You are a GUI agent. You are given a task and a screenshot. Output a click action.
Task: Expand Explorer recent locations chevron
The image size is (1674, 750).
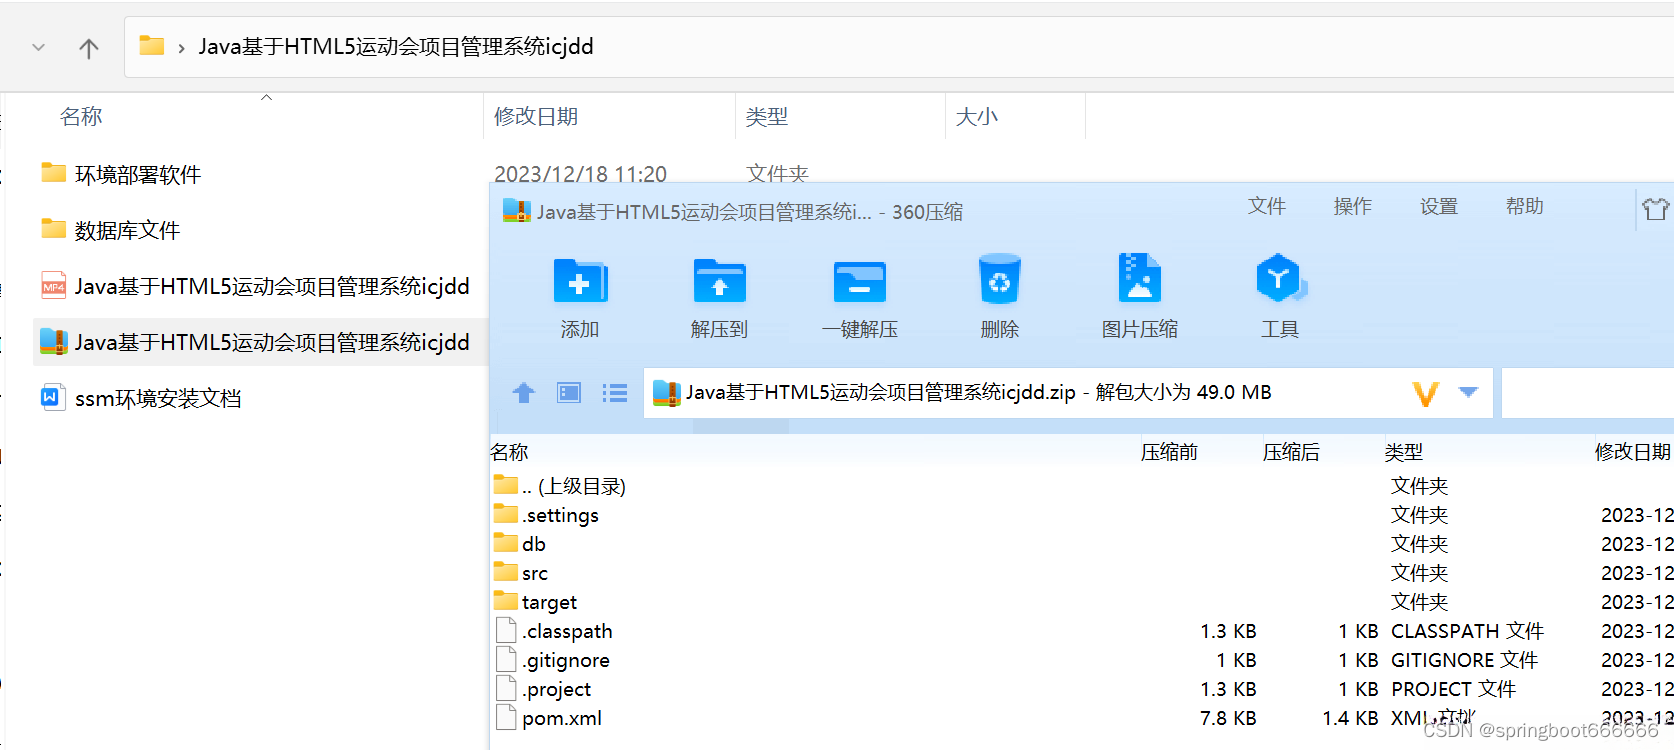pos(38,47)
